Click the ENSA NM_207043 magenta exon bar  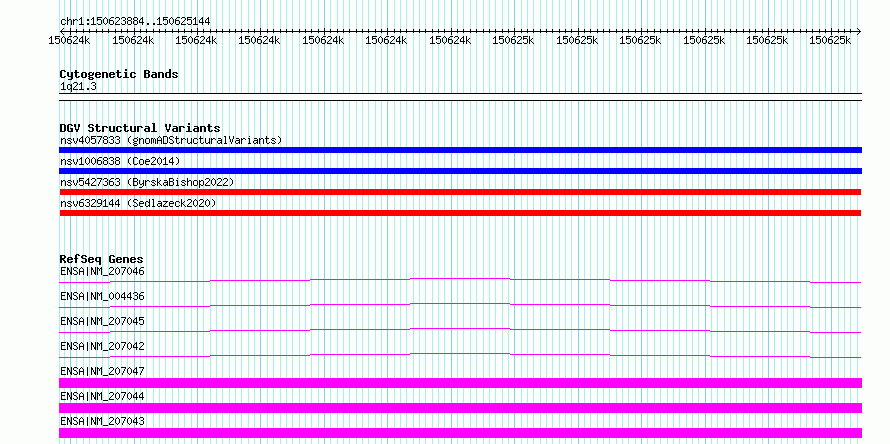click(x=460, y=433)
